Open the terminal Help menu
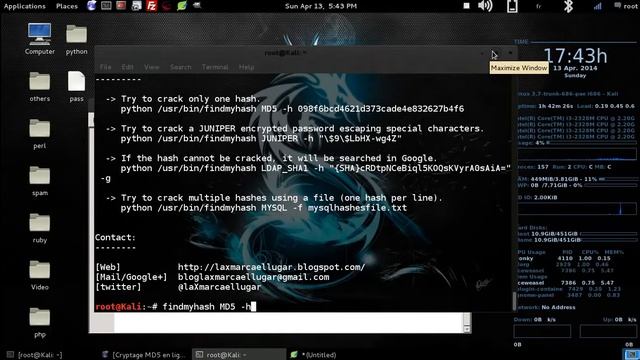Image resolution: width=640 pixels, height=360 pixels. pyautogui.click(x=246, y=67)
